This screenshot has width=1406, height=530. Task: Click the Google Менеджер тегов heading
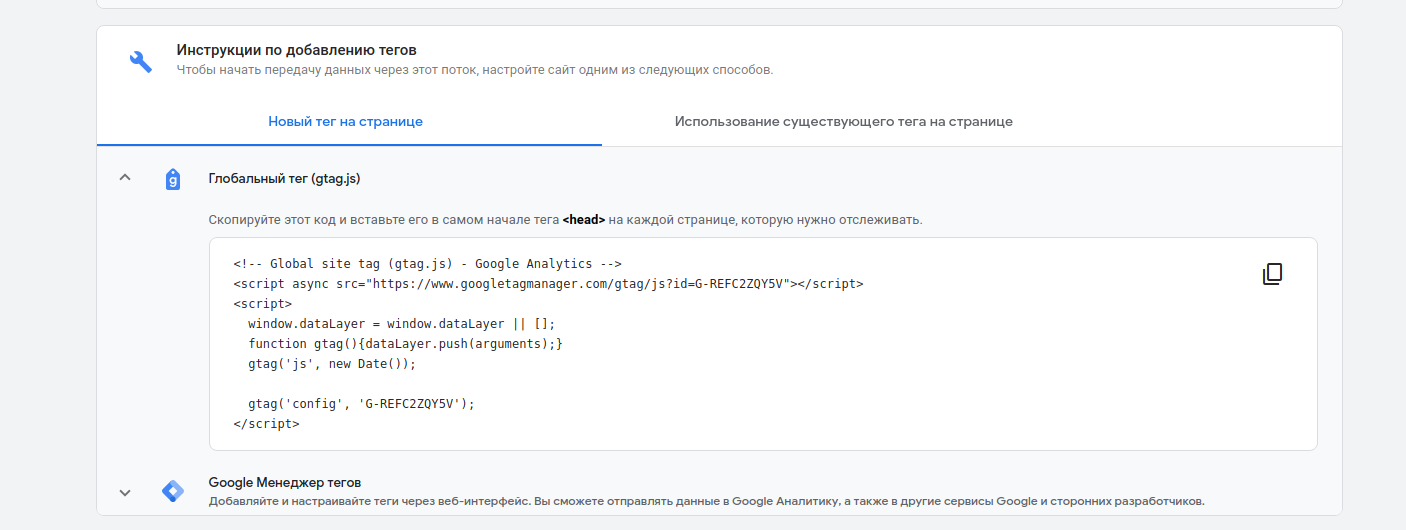coord(285,482)
